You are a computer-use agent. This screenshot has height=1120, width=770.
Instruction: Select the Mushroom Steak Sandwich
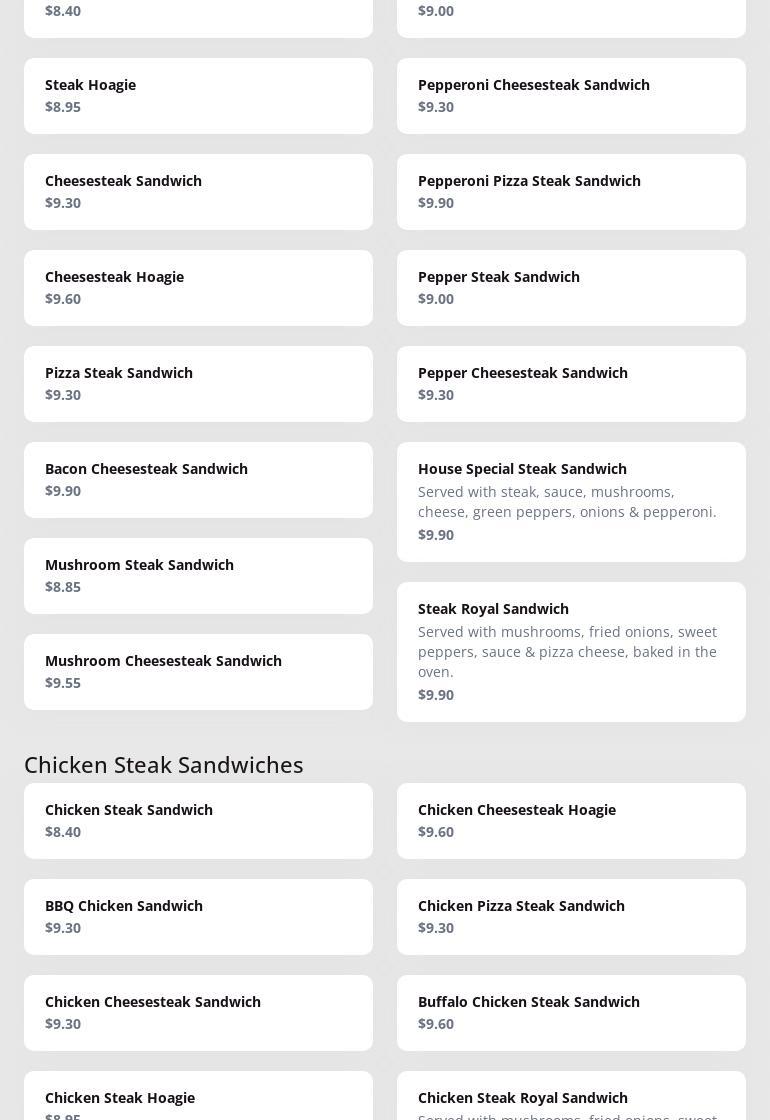(198, 576)
